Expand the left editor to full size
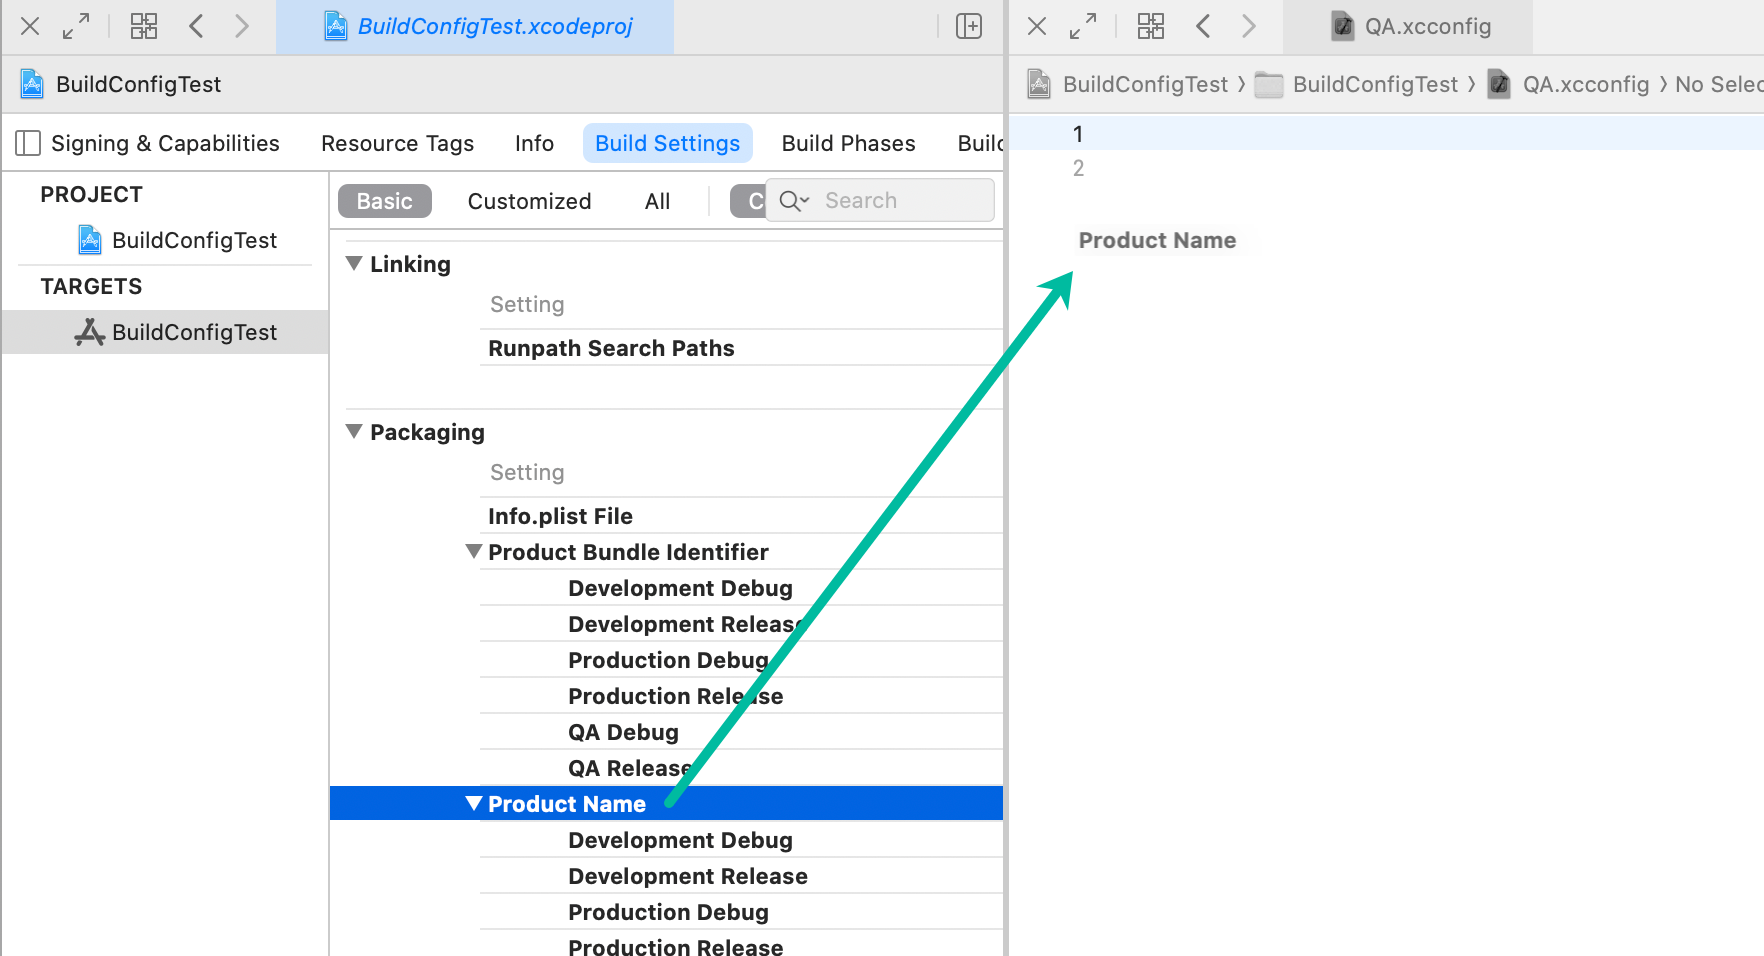The width and height of the screenshot is (1764, 956). click(76, 26)
